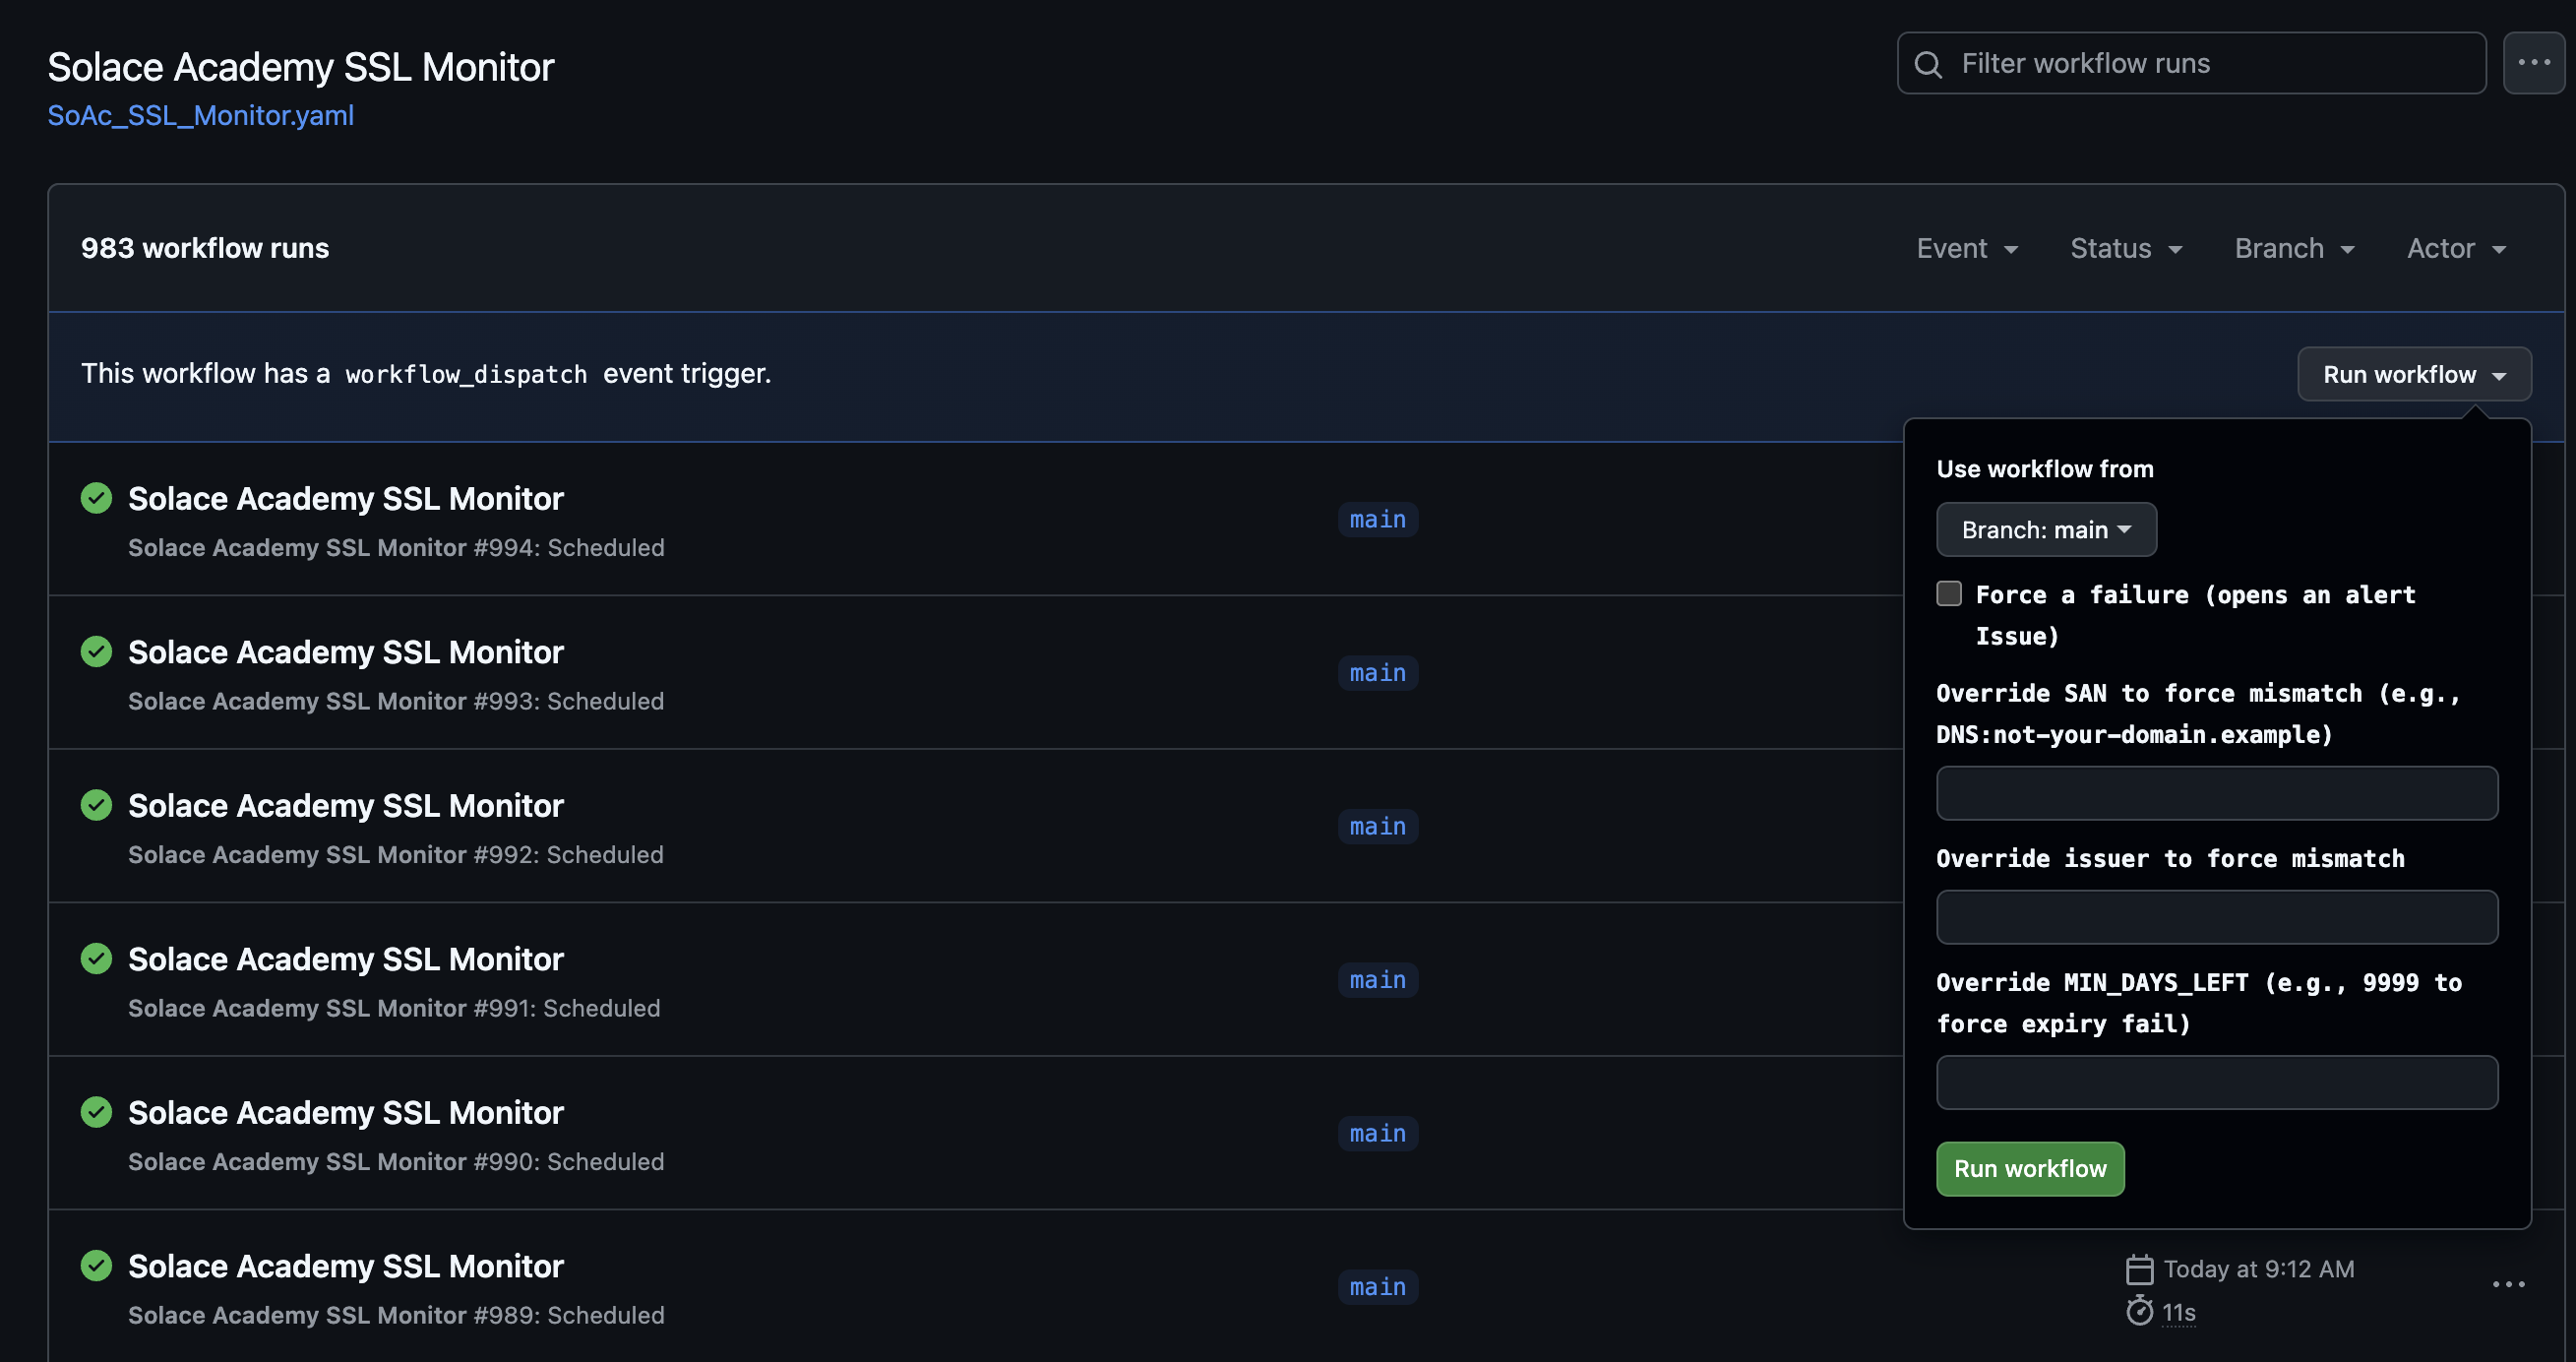Click the search magnifier icon in filter box

[x=1927, y=64]
